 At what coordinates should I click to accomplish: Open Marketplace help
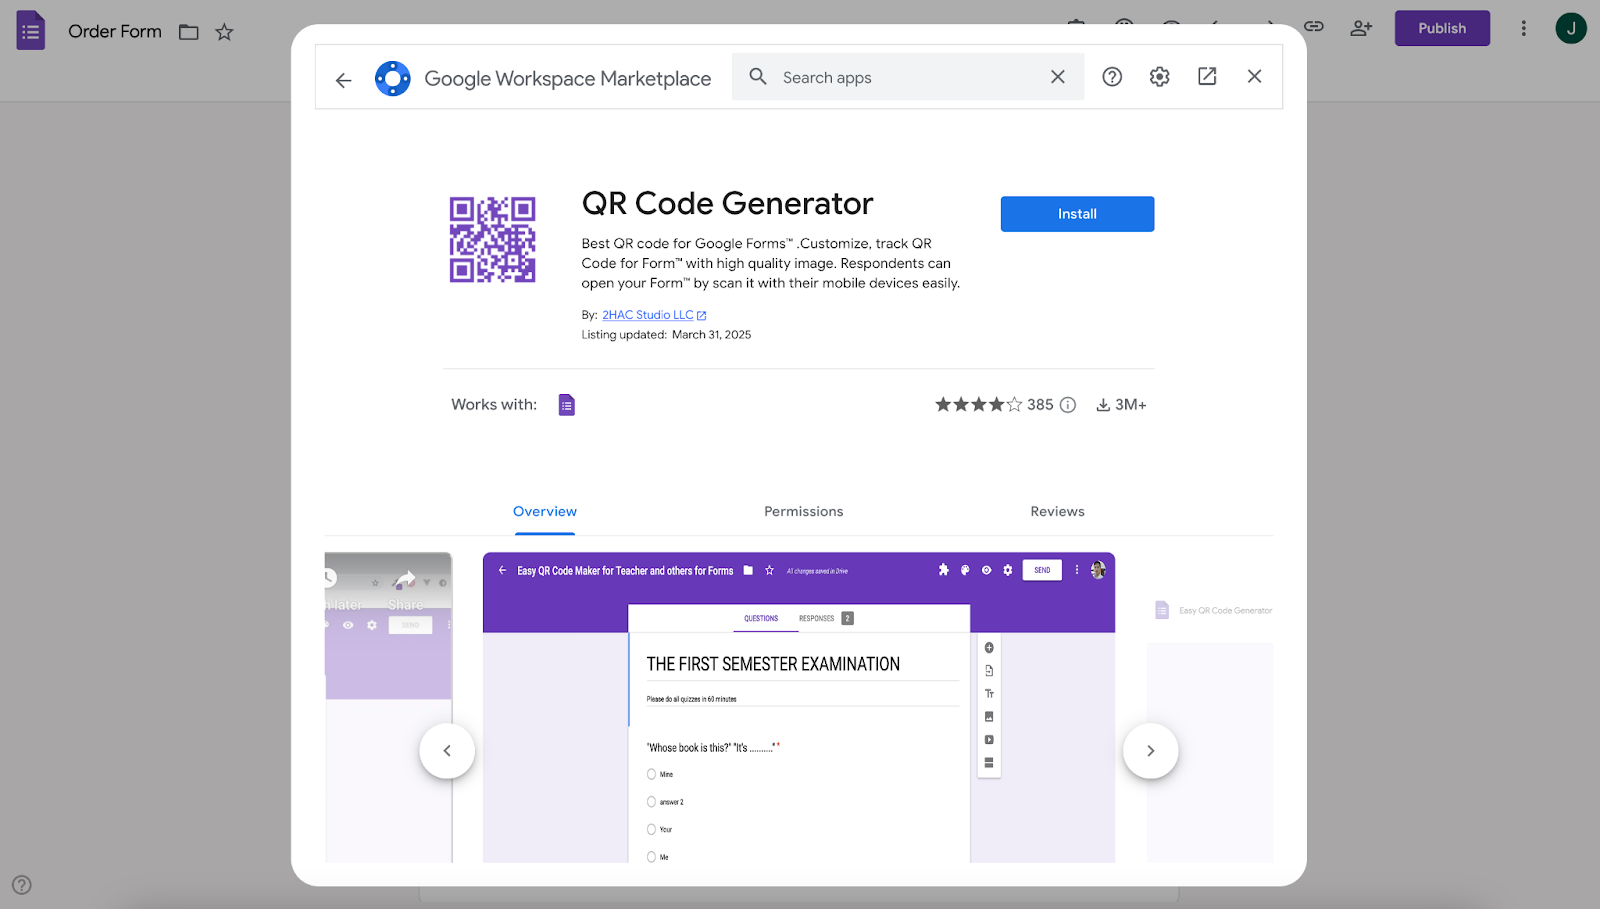click(x=1112, y=77)
